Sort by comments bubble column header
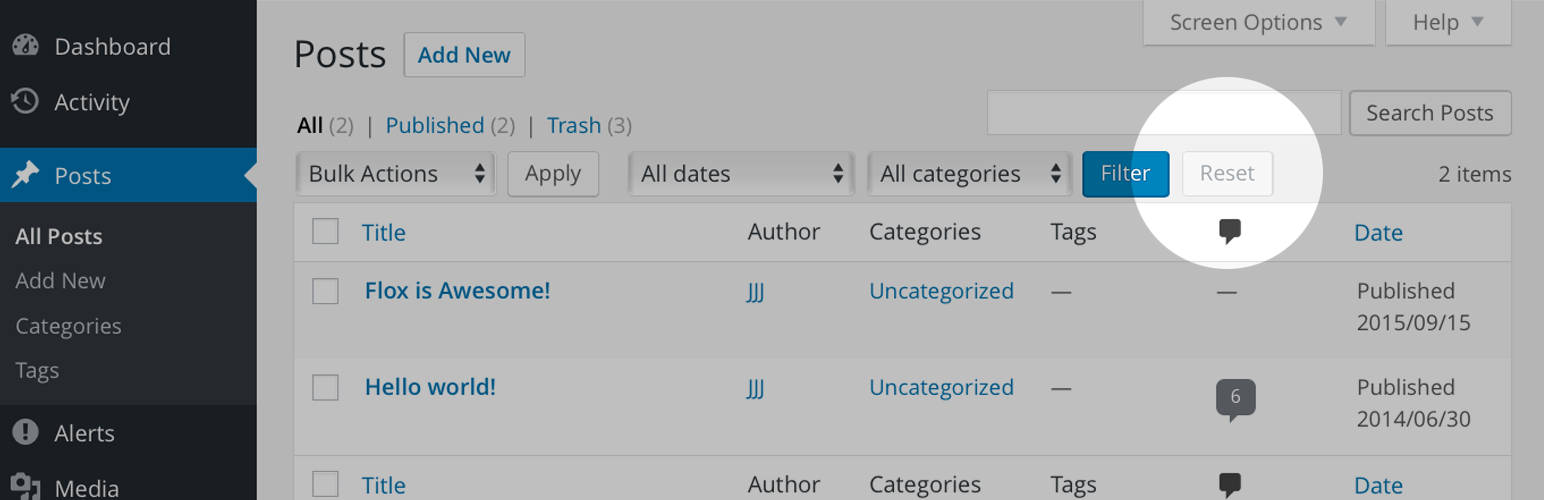This screenshot has width=1544, height=500. coord(1230,233)
